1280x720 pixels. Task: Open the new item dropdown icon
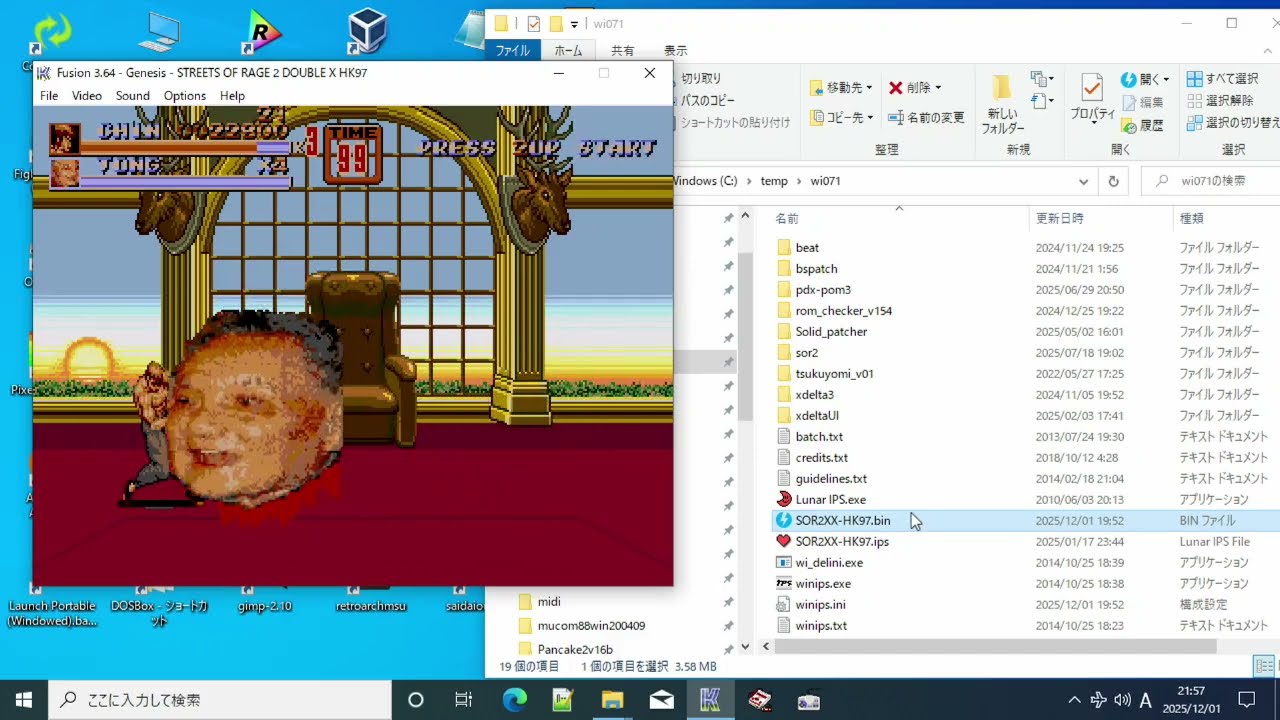click(1043, 80)
